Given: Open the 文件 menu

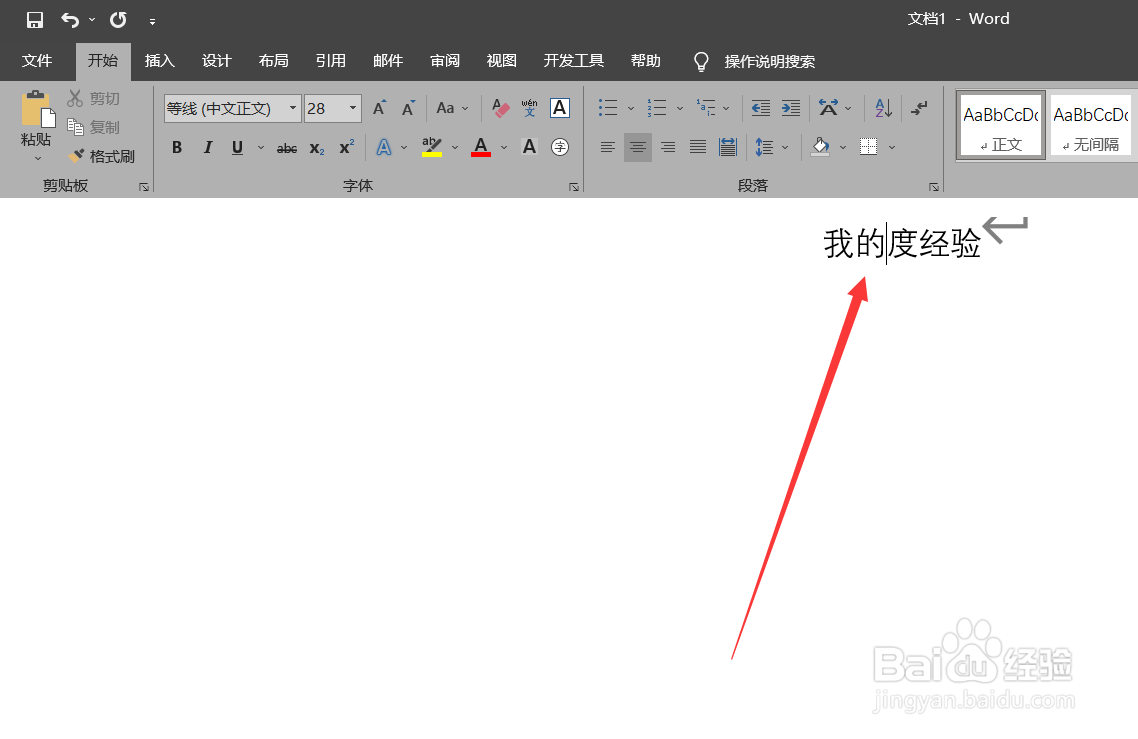Looking at the screenshot, I should point(38,61).
